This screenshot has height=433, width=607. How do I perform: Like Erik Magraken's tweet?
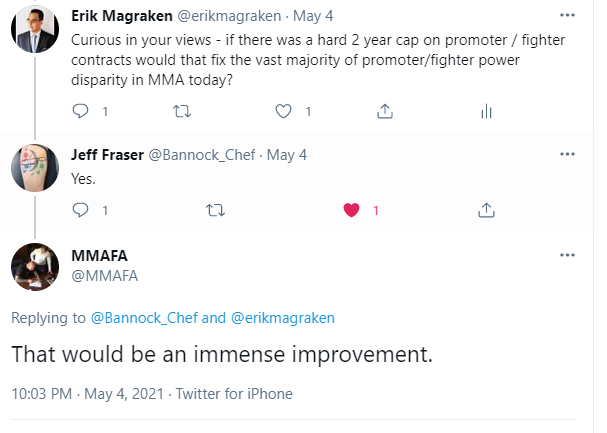pyautogui.click(x=284, y=112)
